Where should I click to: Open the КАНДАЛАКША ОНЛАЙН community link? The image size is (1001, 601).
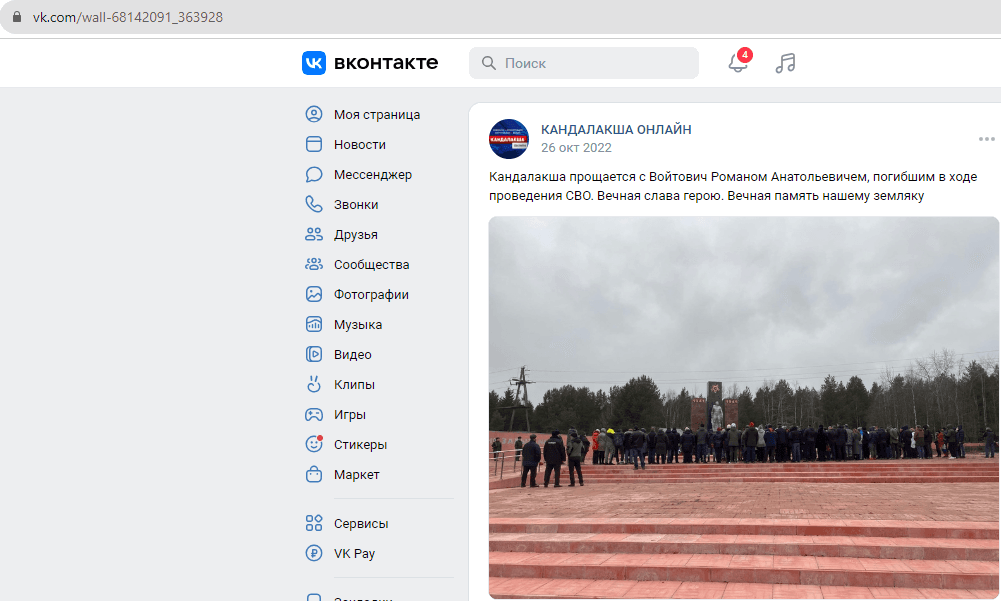tap(616, 130)
